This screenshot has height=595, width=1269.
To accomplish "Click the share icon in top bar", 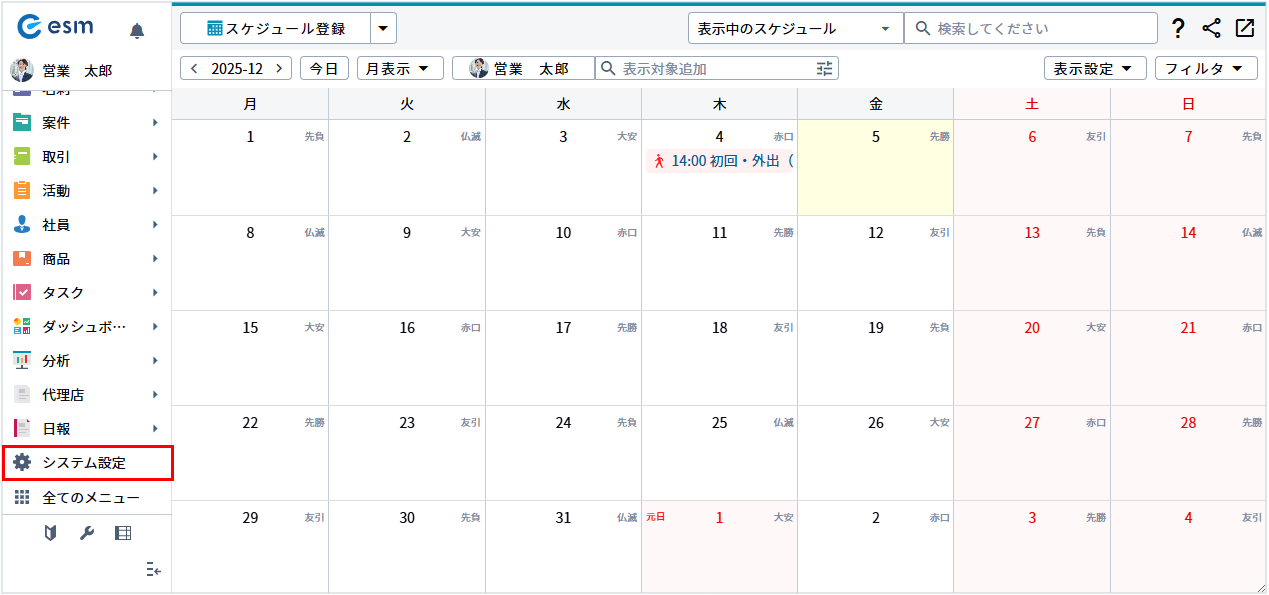I will (x=1212, y=29).
